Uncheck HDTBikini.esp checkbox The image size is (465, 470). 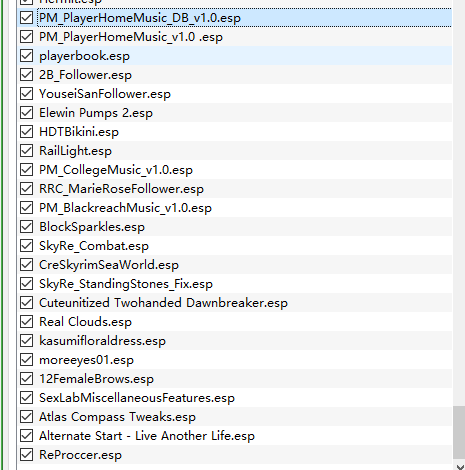tap(26, 132)
